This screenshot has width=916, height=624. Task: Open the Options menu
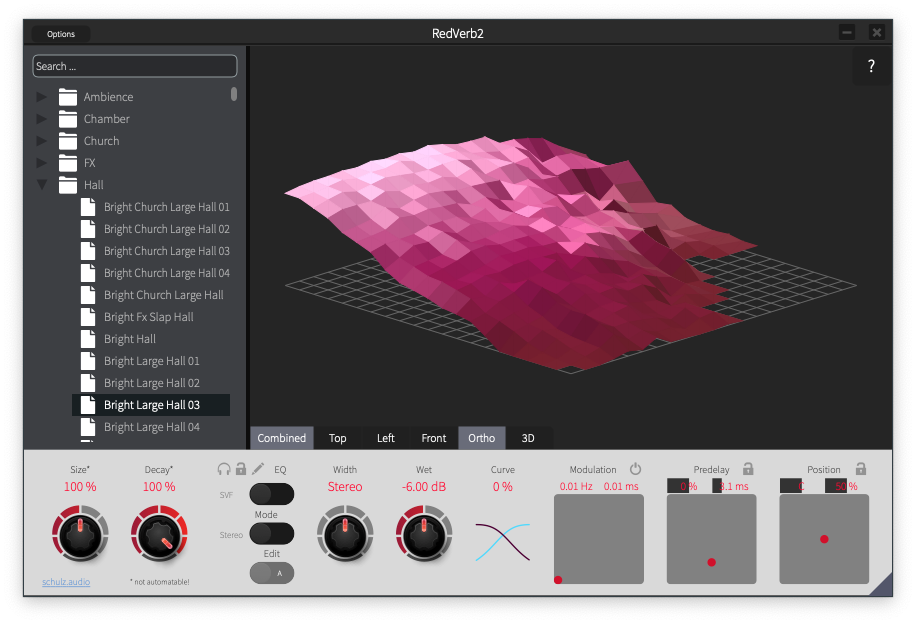click(59, 33)
